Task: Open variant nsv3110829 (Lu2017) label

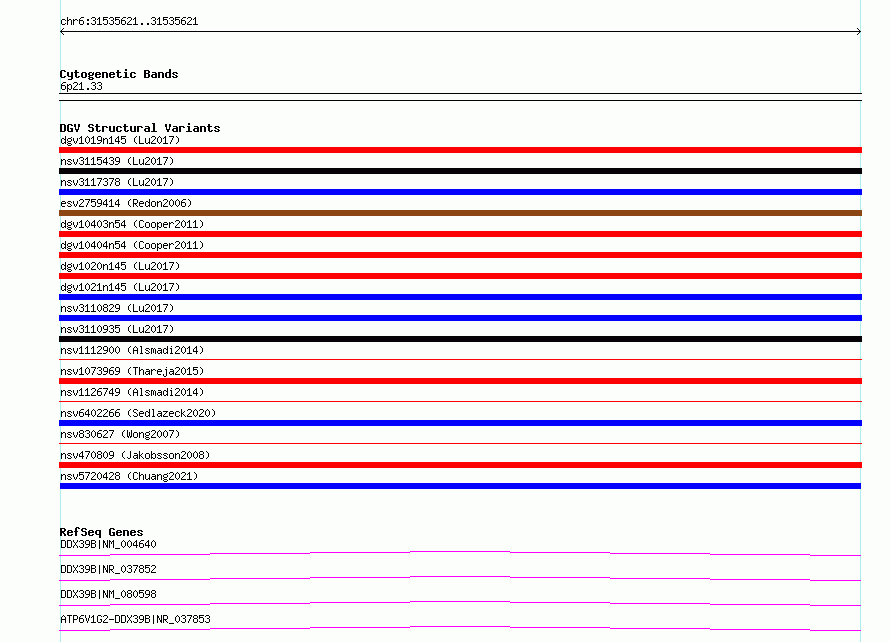Action: (x=117, y=308)
